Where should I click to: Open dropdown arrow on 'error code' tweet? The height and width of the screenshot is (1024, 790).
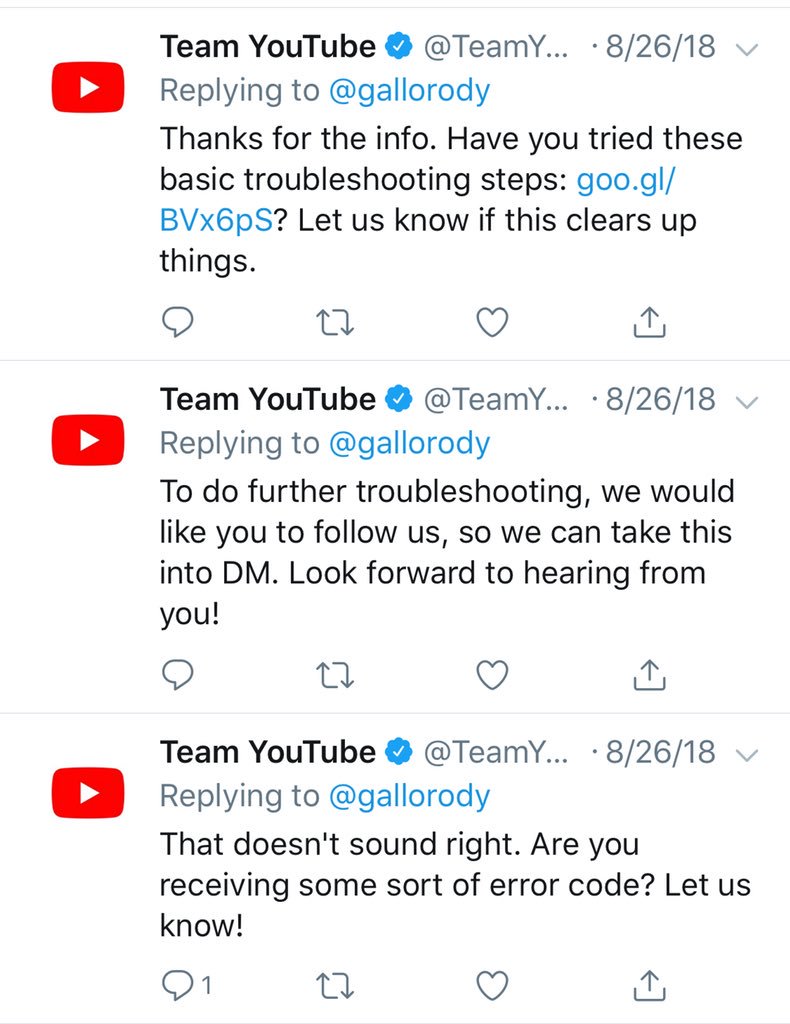click(746, 756)
